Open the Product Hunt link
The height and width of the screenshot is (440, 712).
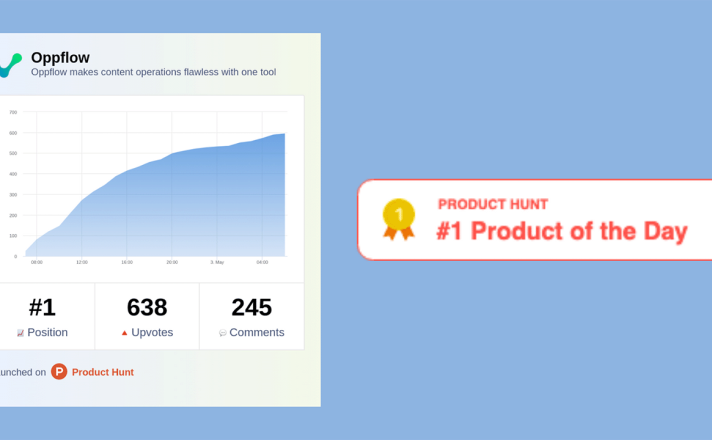[103, 372]
